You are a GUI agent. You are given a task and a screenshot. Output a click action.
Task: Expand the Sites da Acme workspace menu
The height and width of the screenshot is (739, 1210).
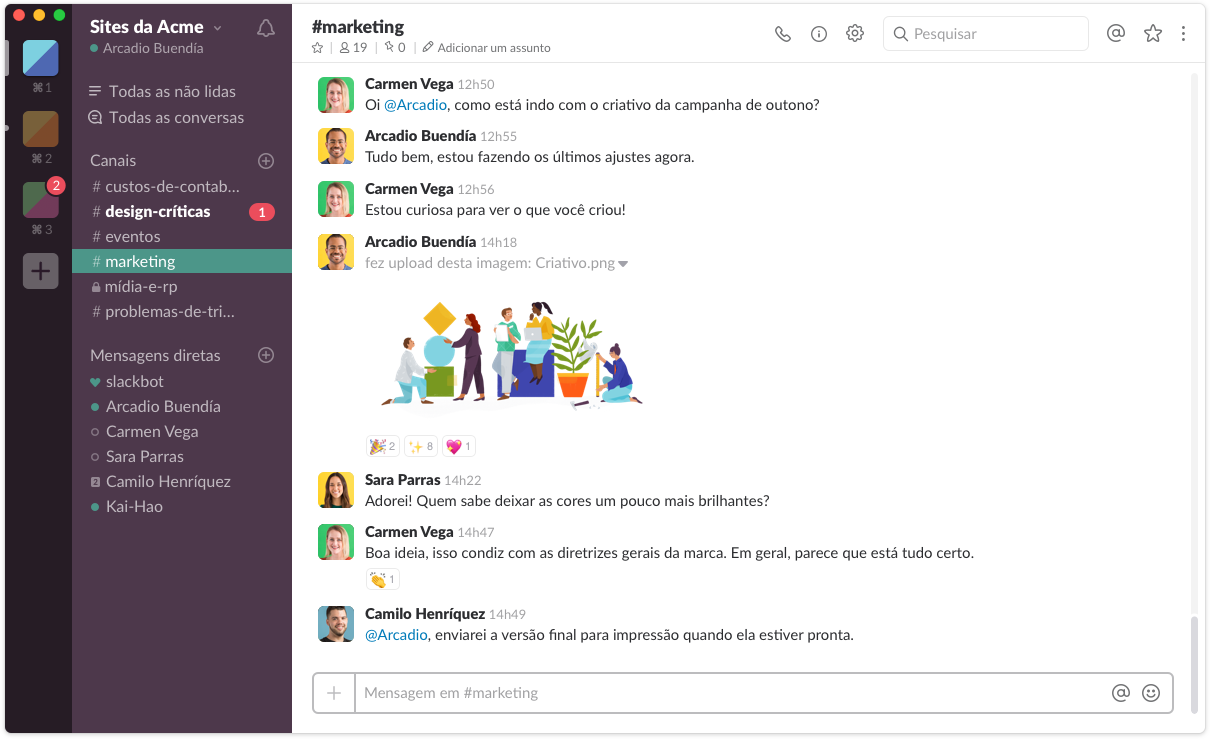[x=156, y=27]
